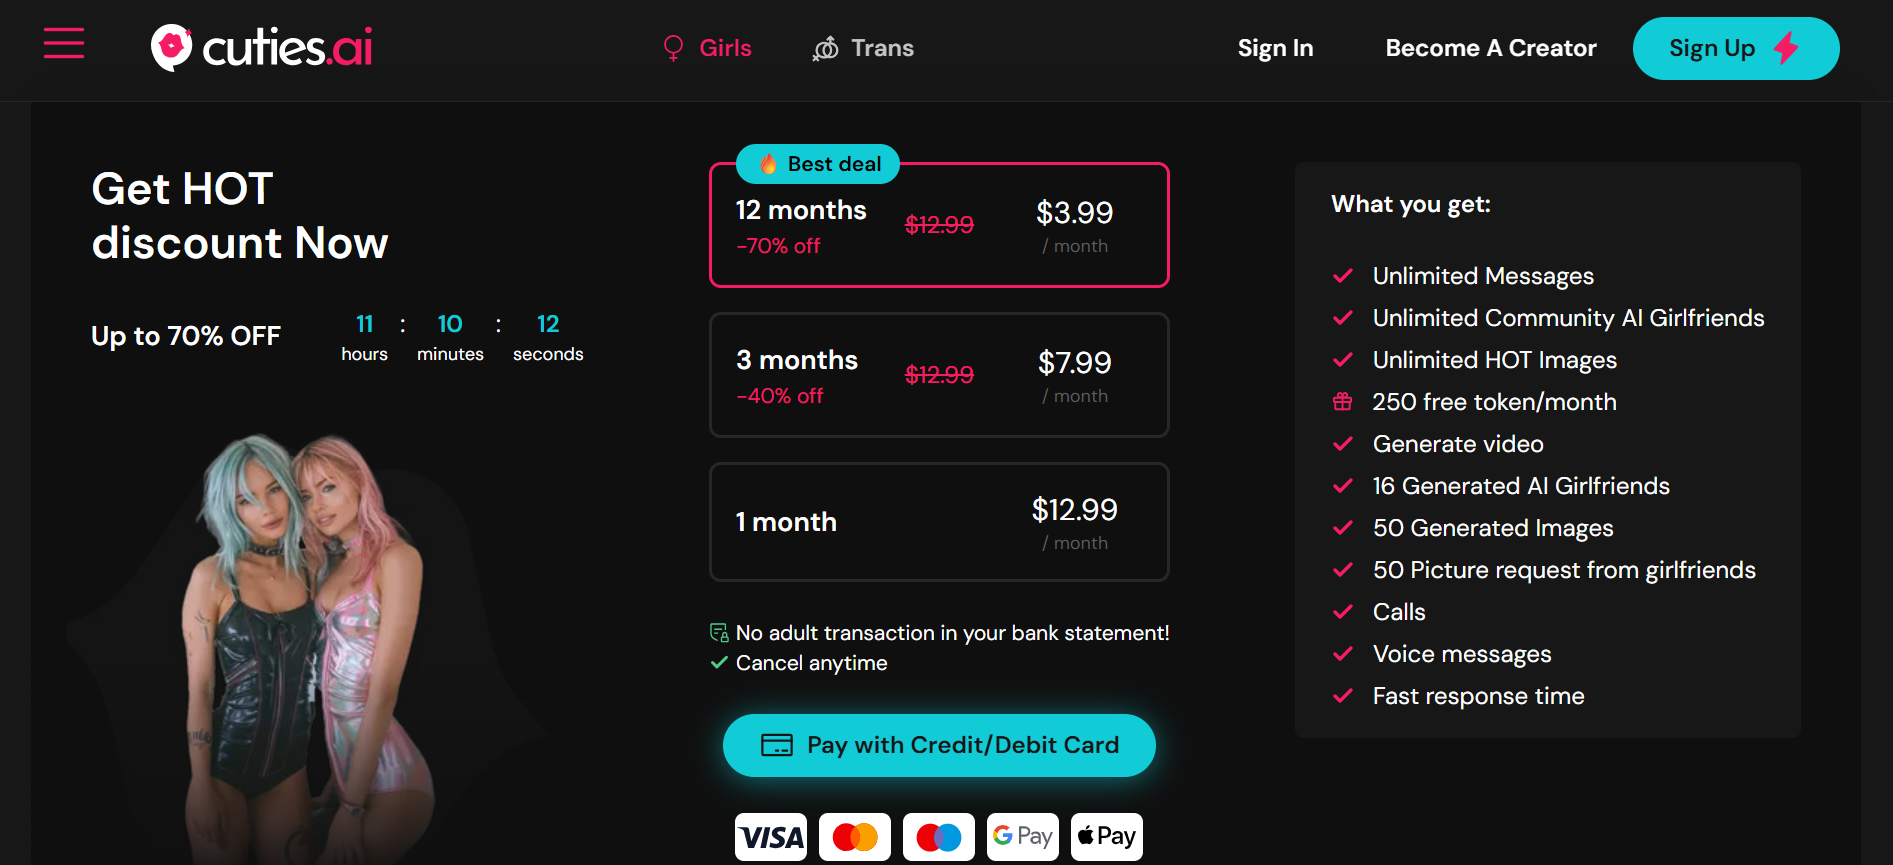Click the Apple Pay icon
1893x865 pixels.
pyautogui.click(x=1106, y=836)
